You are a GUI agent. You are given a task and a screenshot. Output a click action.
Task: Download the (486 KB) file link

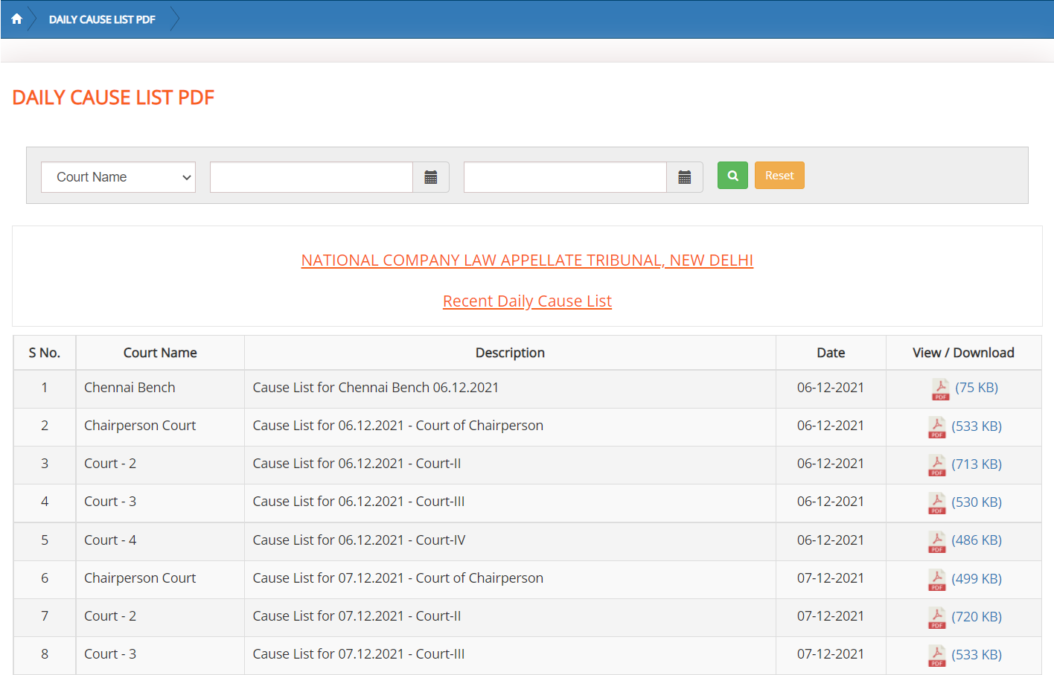977,540
